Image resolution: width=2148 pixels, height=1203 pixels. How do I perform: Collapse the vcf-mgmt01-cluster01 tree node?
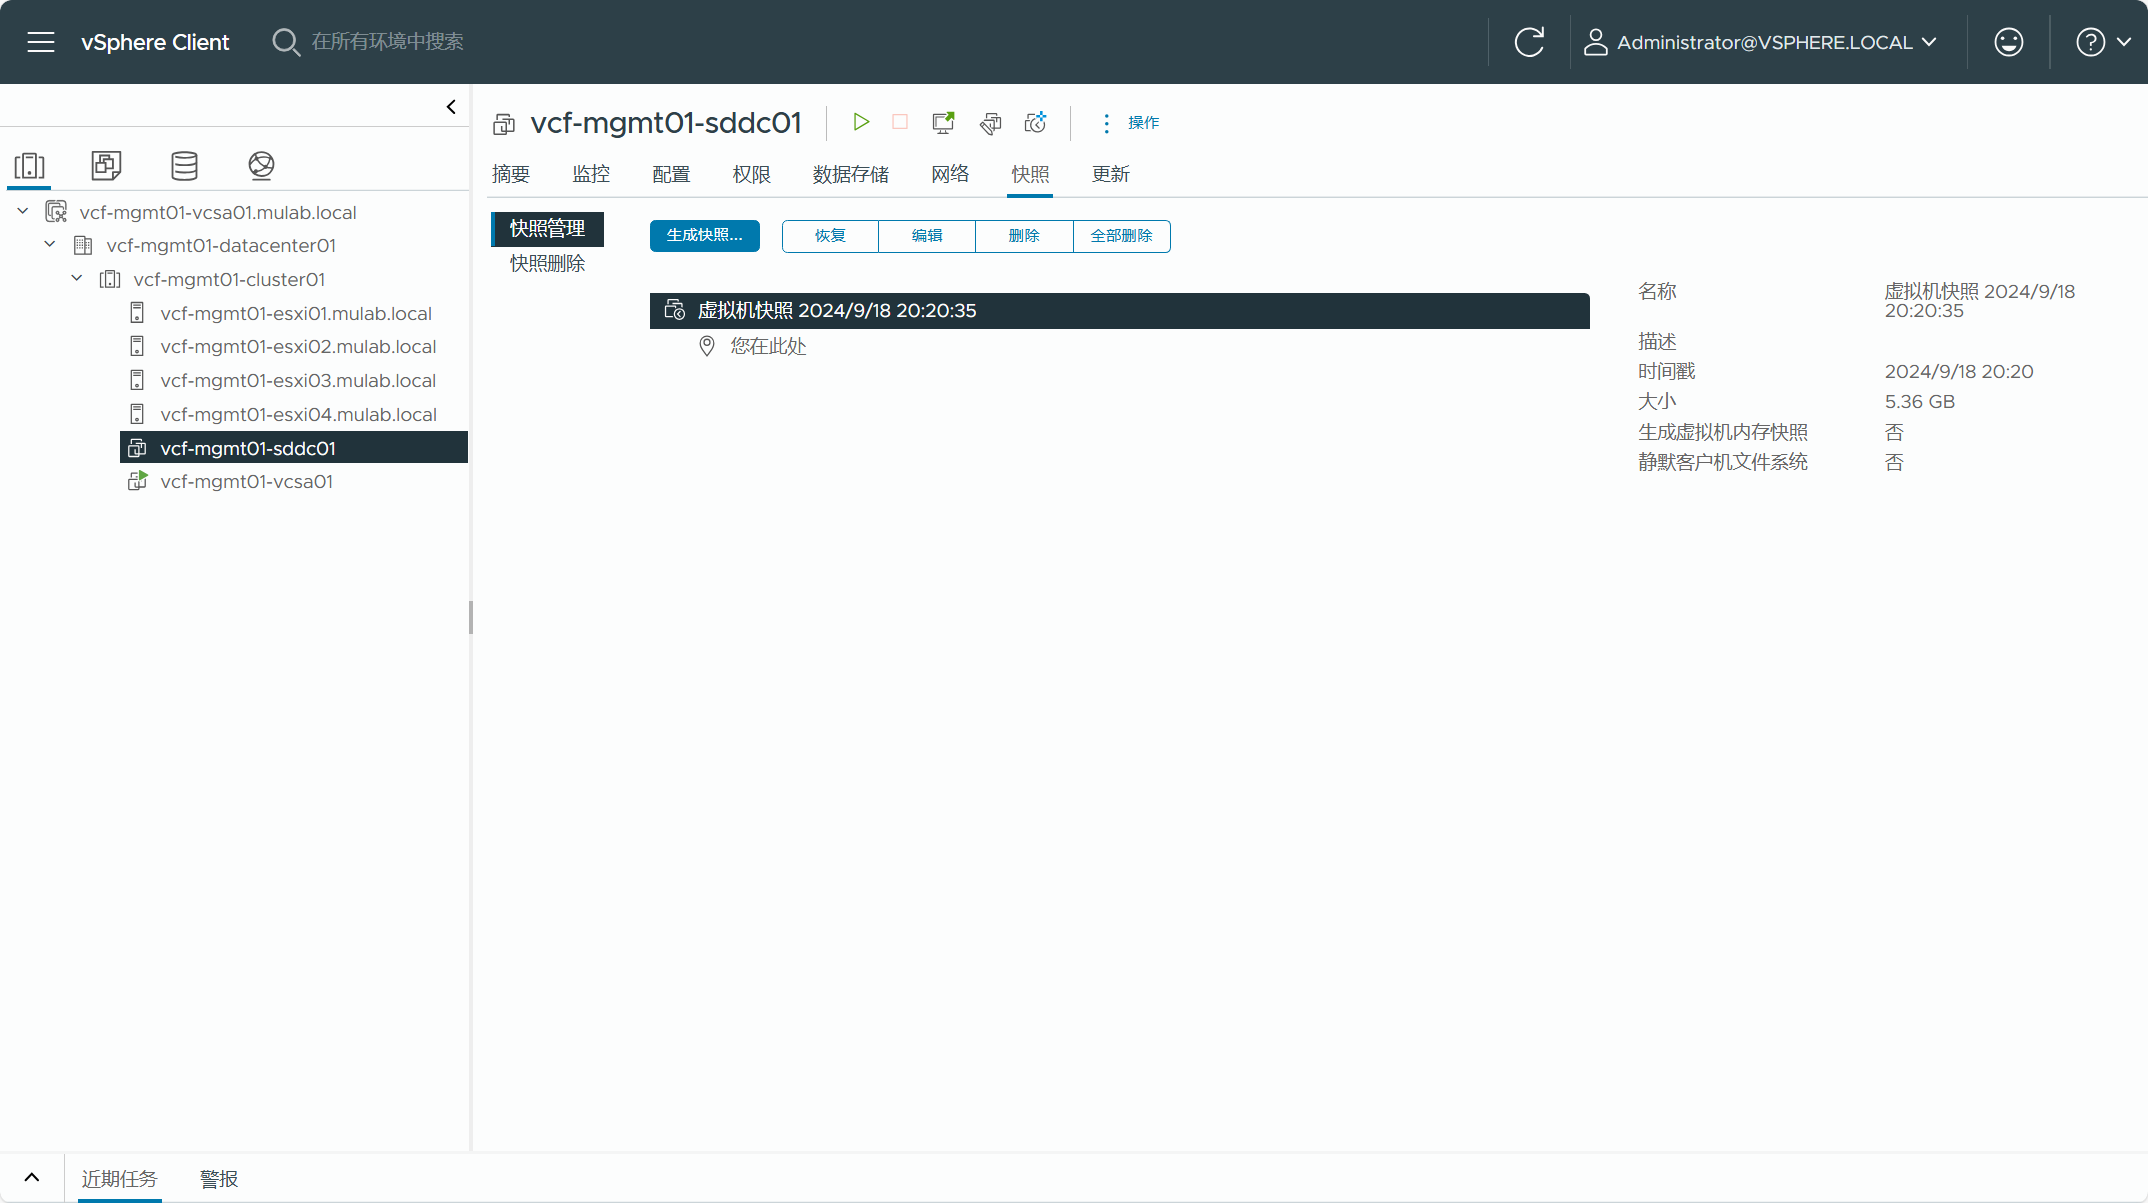[77, 279]
